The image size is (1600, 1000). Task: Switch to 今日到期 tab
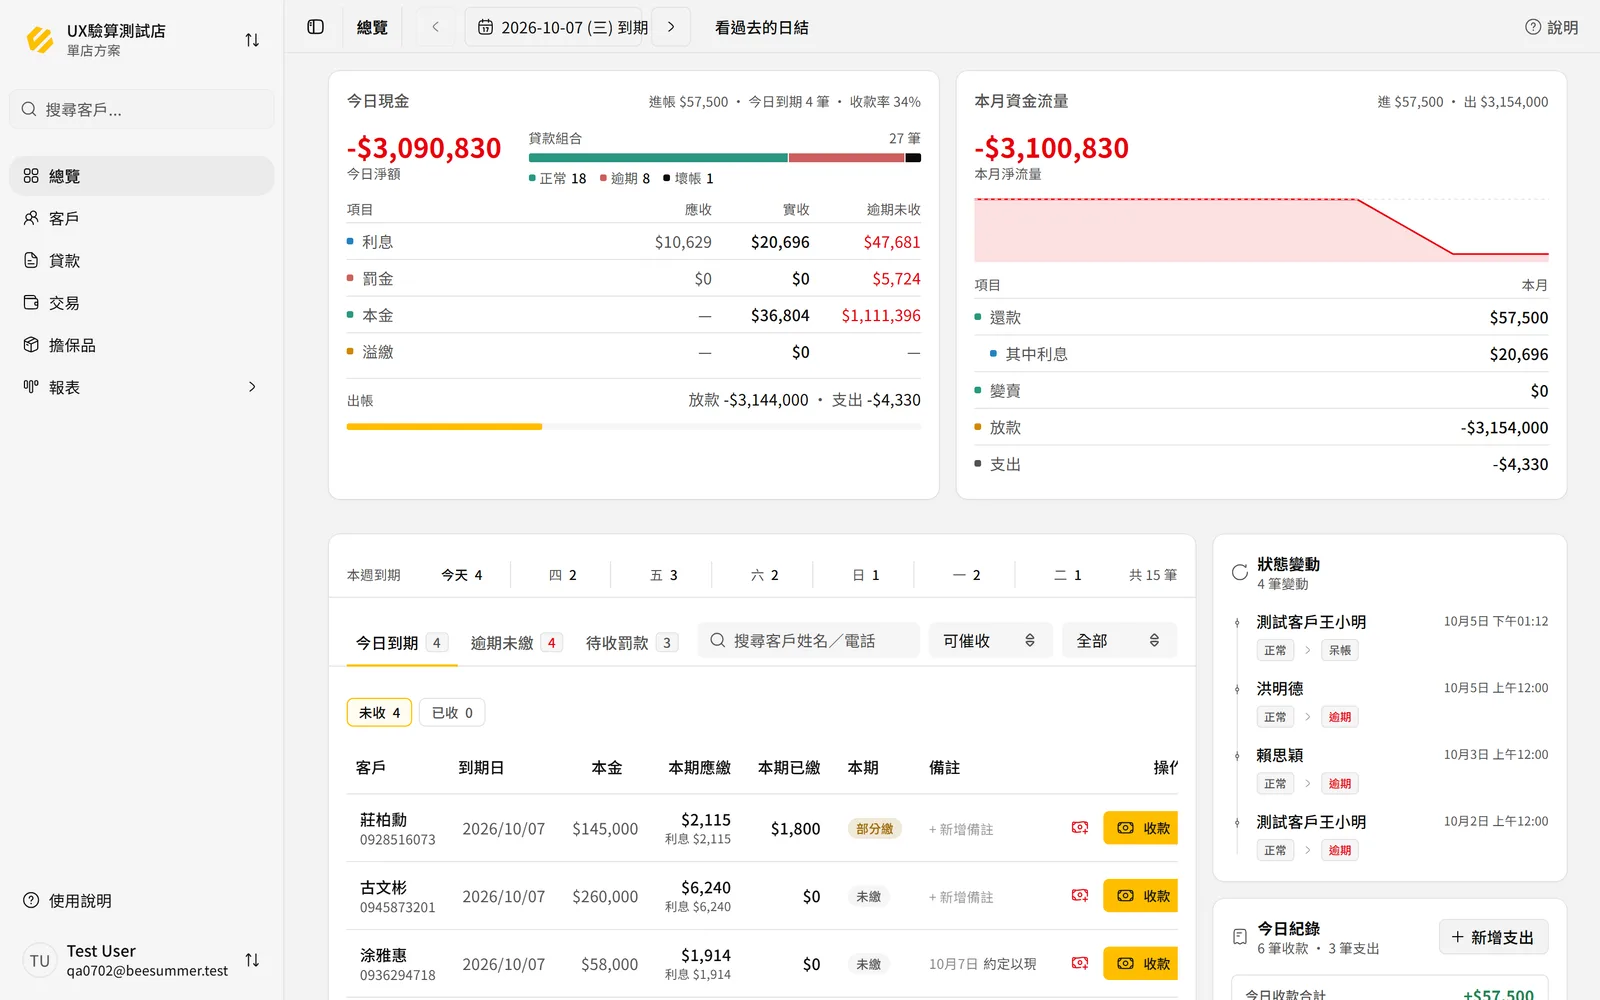click(x=402, y=643)
